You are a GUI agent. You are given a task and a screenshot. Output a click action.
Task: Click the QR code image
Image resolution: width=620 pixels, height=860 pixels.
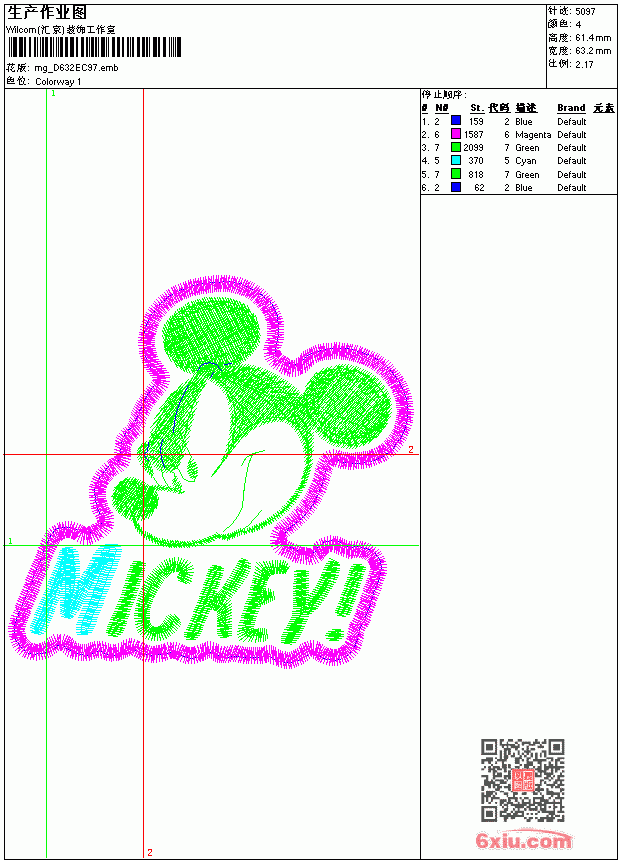coord(523,779)
